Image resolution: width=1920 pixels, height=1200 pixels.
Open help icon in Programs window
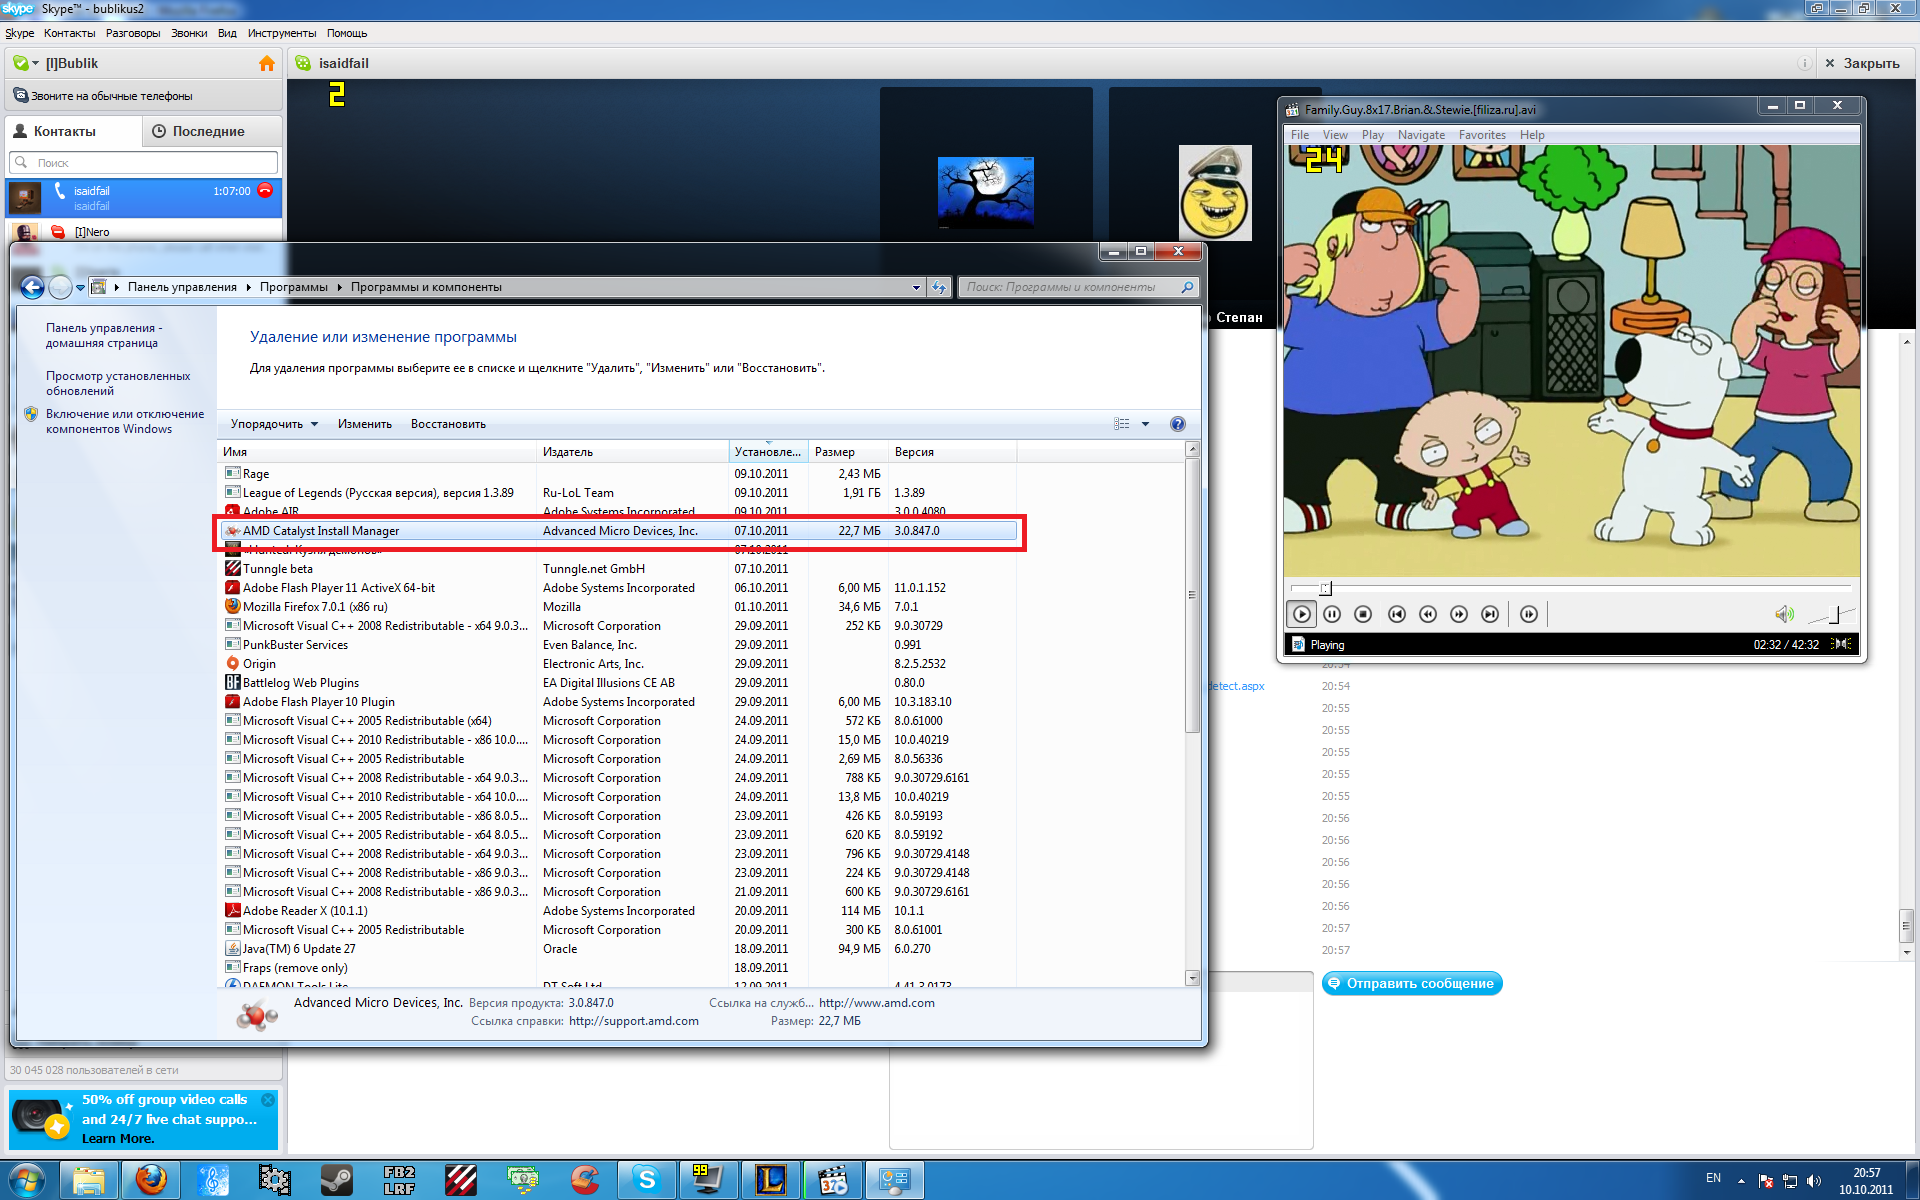[1177, 424]
